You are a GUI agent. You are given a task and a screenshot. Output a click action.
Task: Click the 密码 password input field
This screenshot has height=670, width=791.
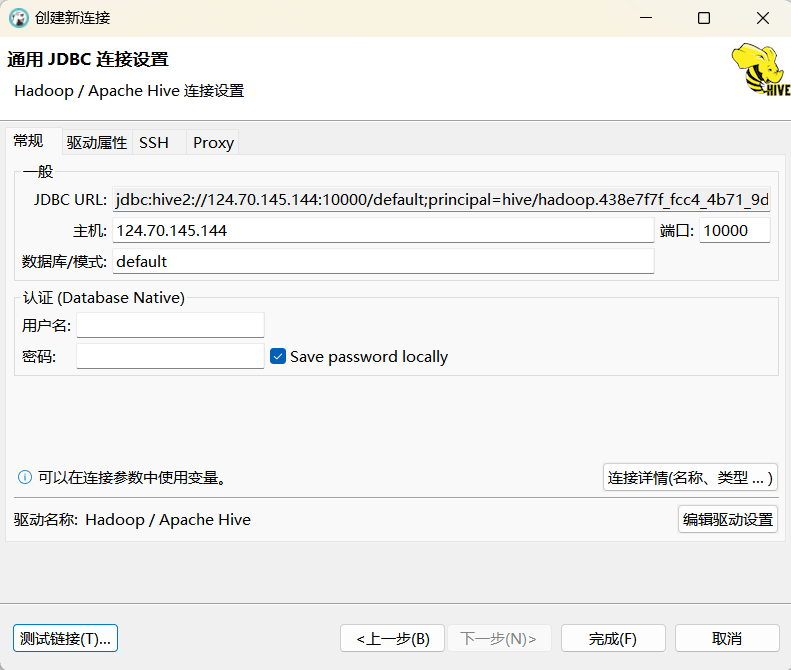coord(171,356)
